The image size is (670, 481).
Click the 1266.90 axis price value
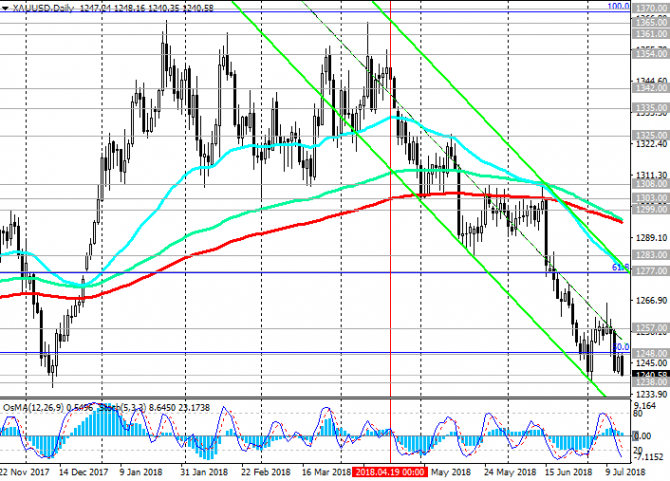coord(651,301)
